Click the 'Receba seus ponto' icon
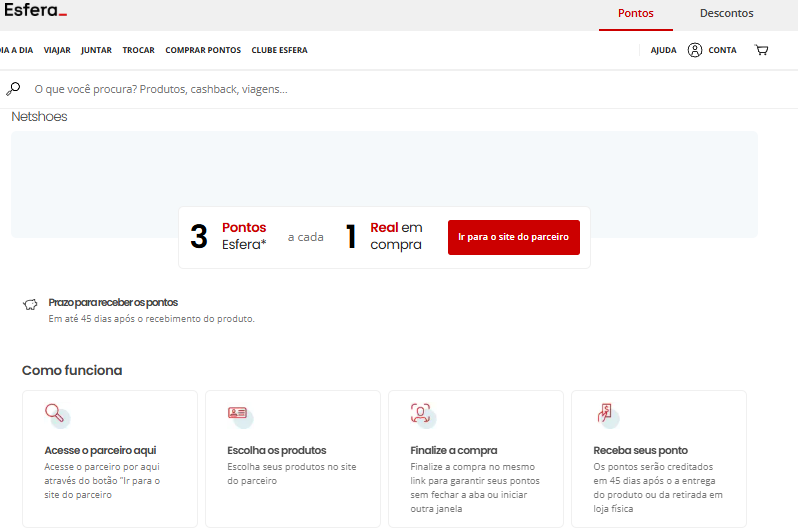The height and width of the screenshot is (528, 798). click(x=604, y=413)
